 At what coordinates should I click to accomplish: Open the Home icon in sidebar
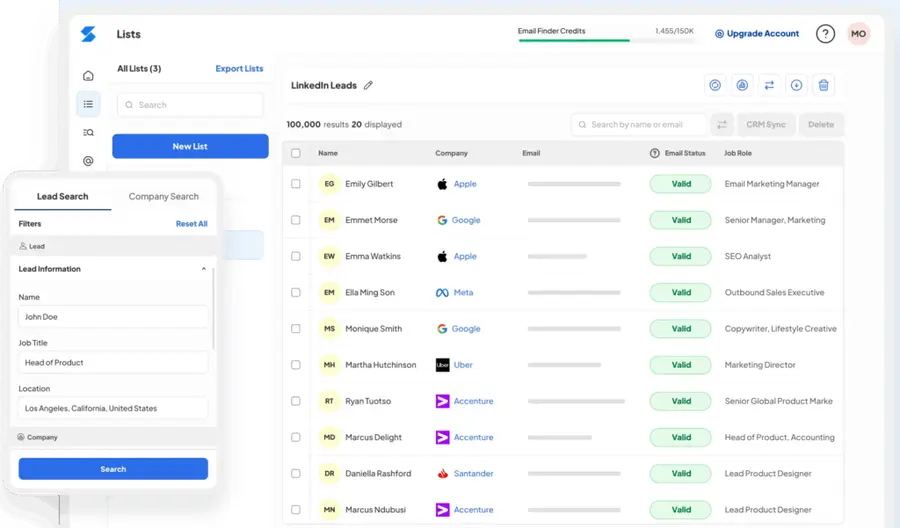click(x=88, y=75)
